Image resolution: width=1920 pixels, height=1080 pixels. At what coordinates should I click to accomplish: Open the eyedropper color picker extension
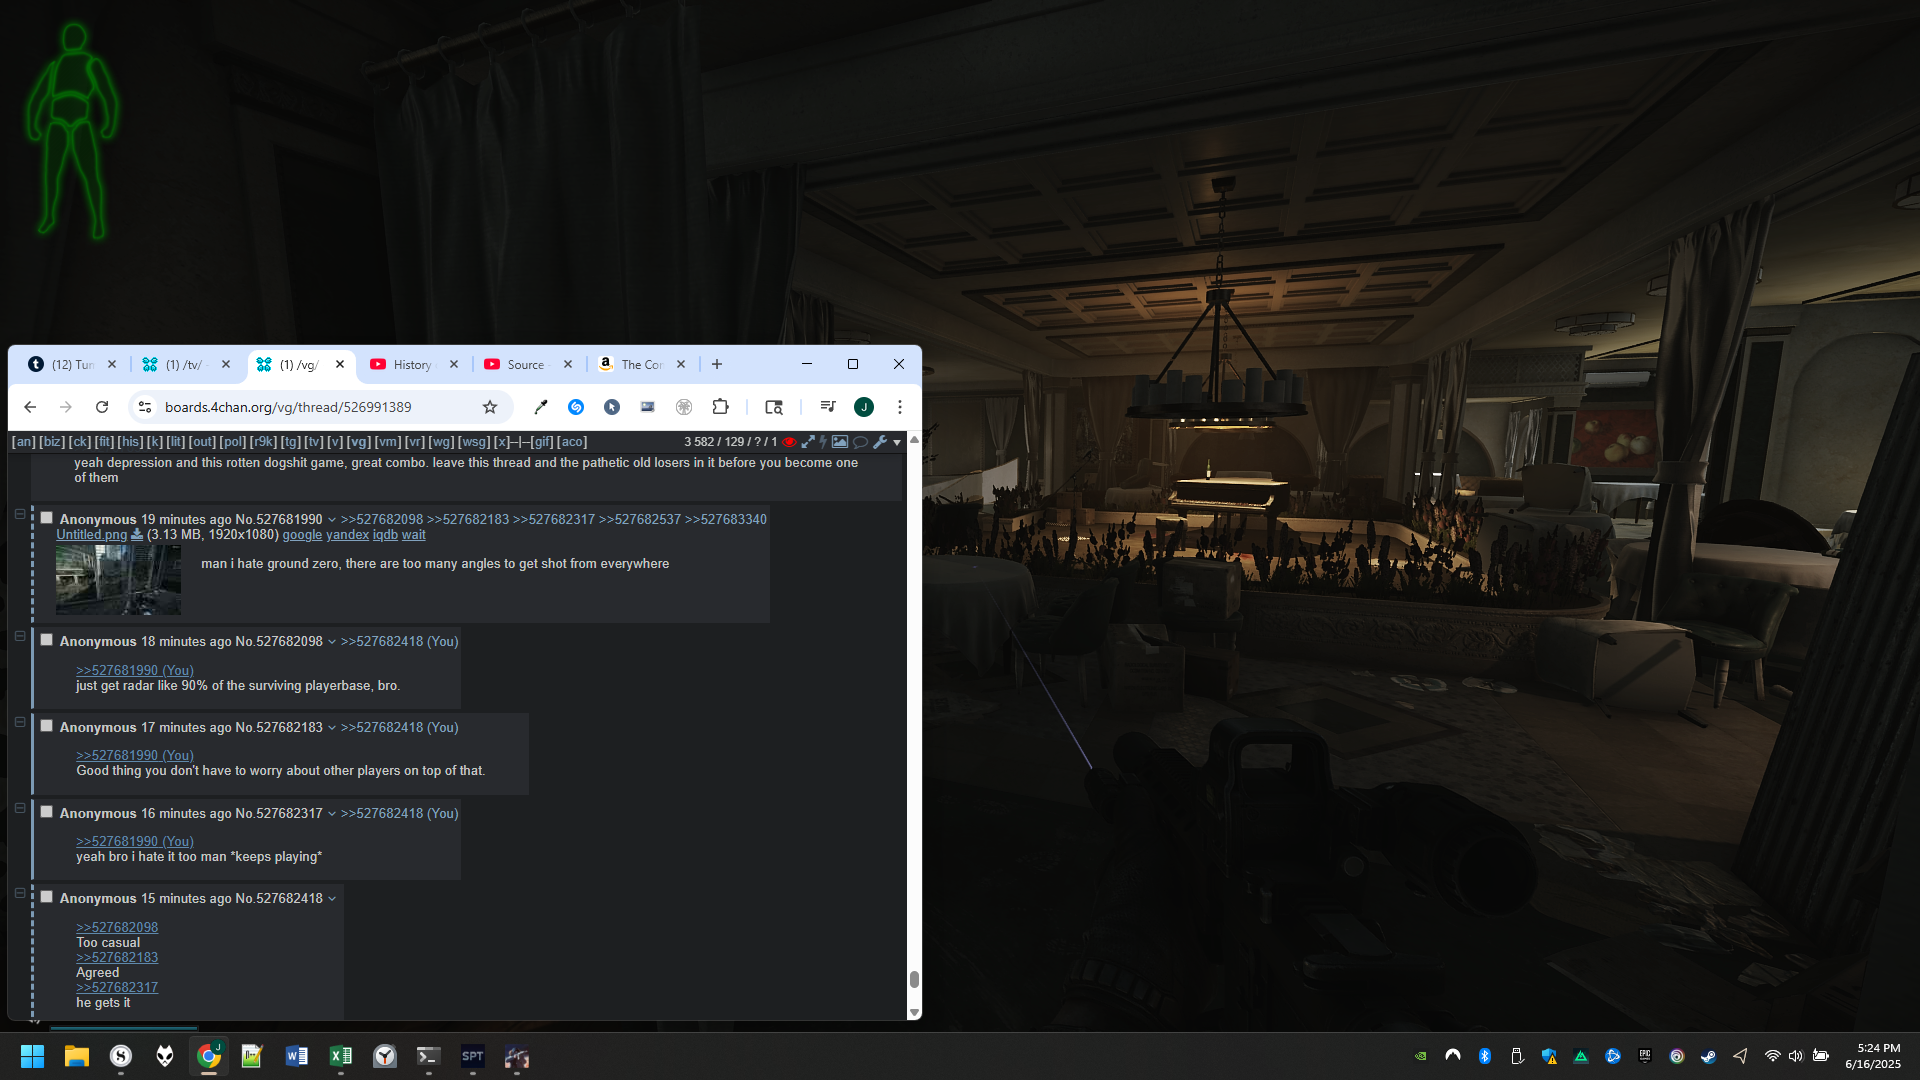541,407
